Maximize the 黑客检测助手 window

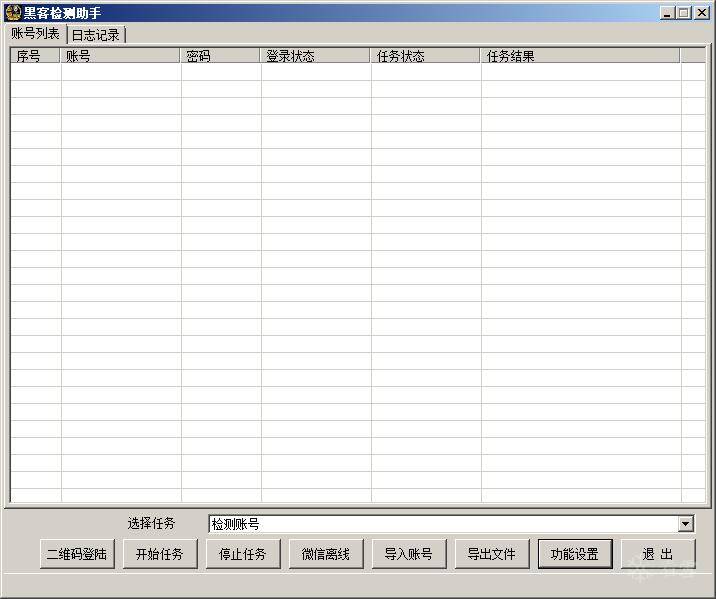point(684,13)
